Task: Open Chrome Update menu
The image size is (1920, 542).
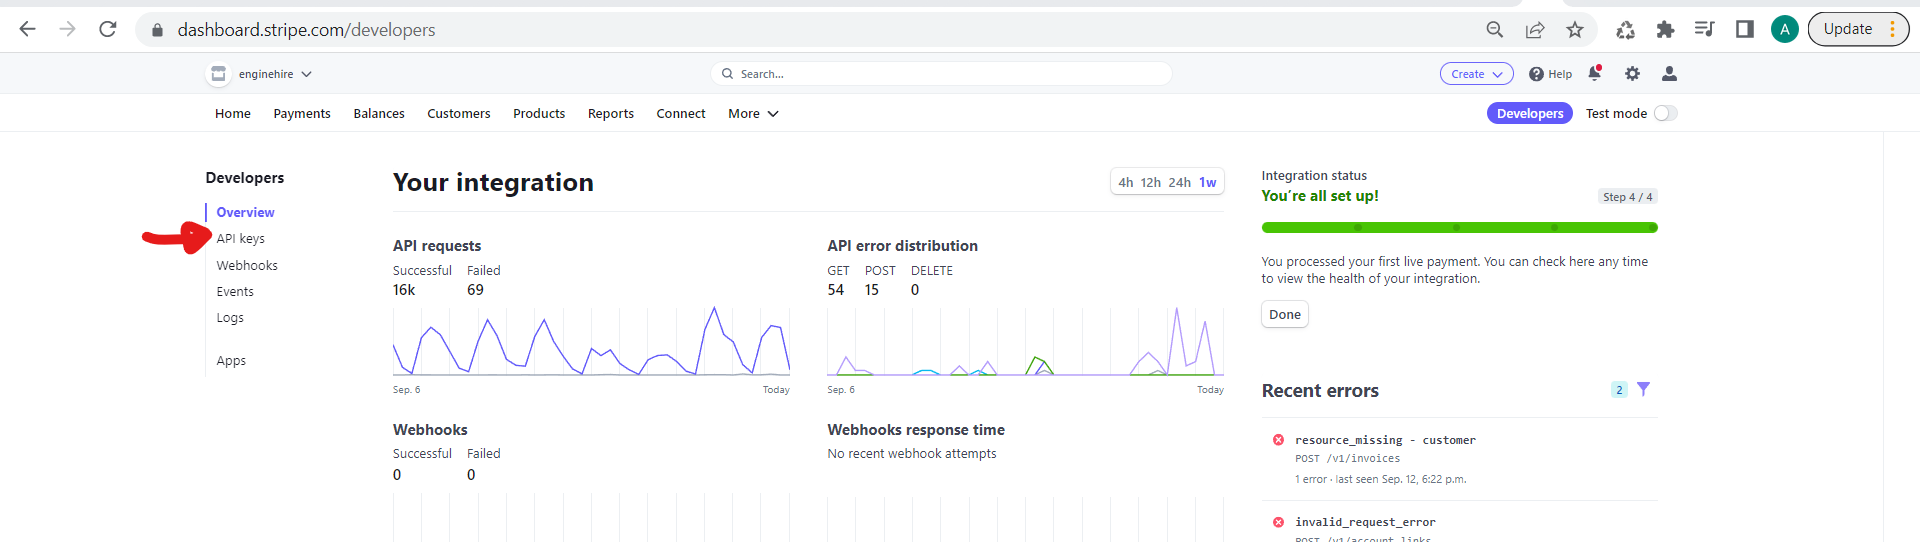Action: click(1858, 29)
